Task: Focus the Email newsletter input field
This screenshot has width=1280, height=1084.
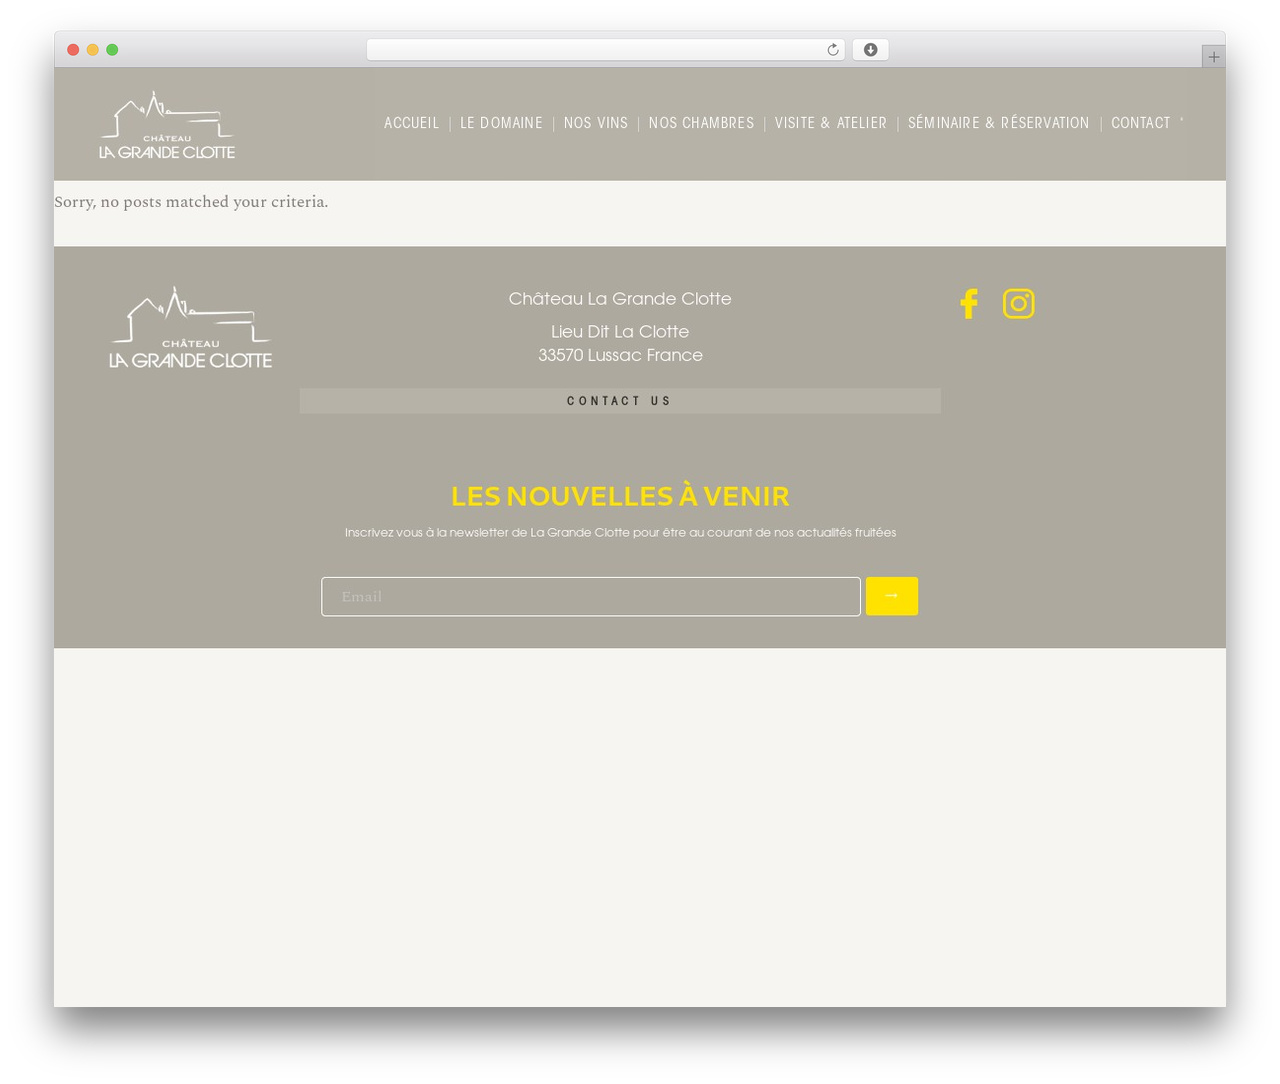Action: pyautogui.click(x=590, y=596)
